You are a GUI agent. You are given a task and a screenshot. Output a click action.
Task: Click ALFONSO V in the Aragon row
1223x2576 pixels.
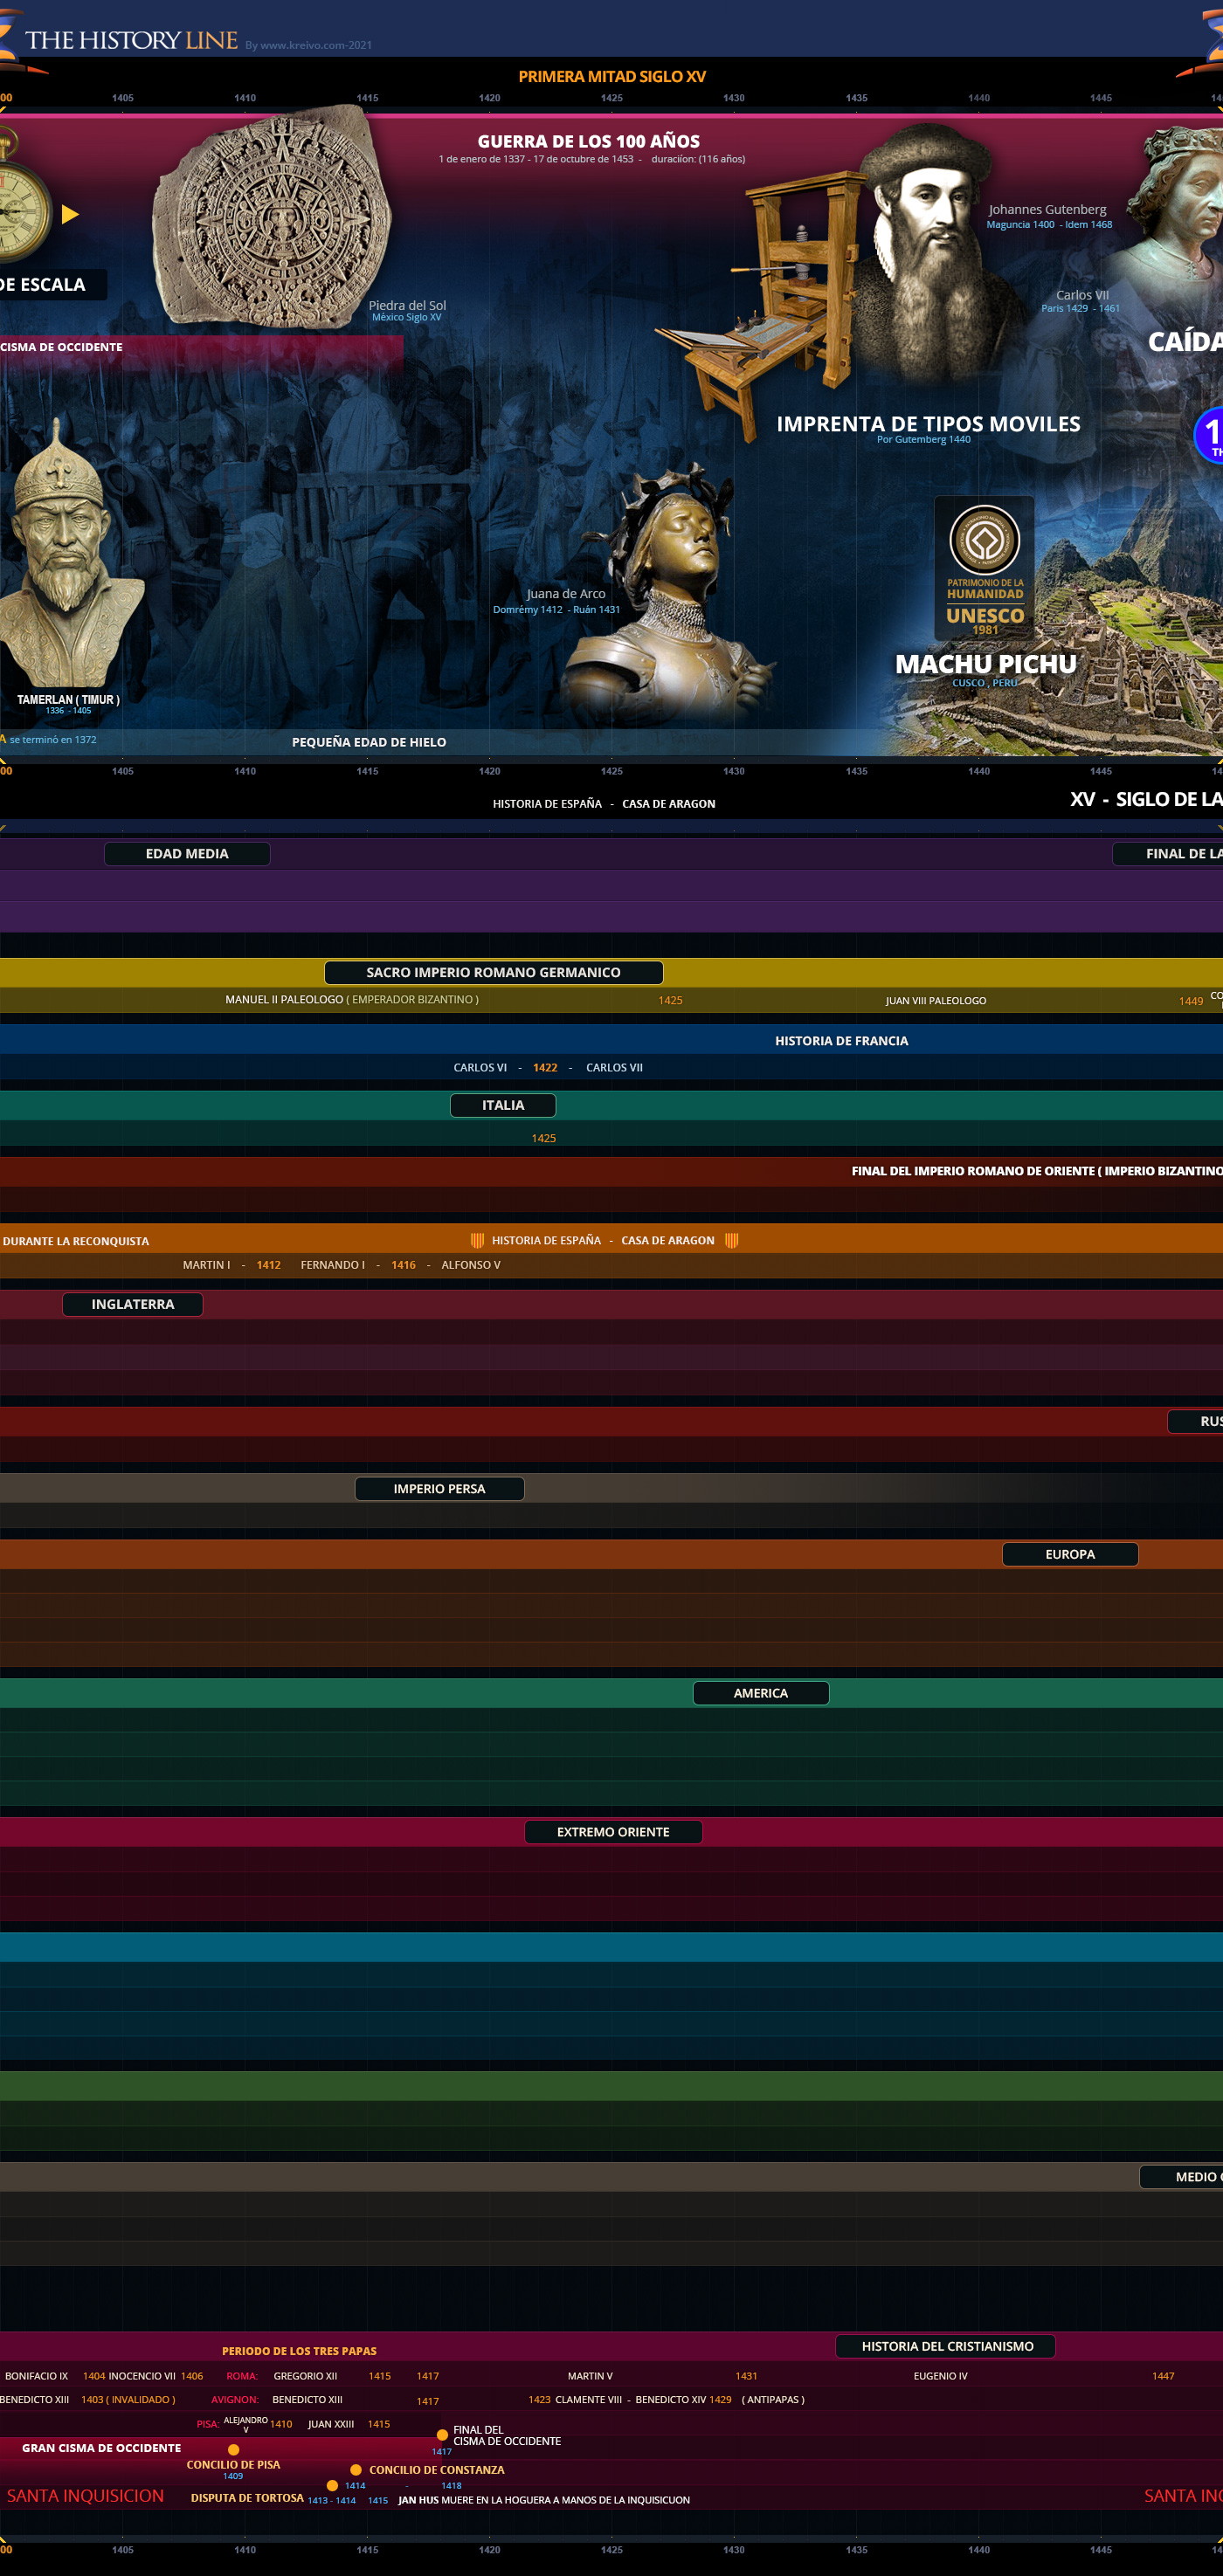(x=471, y=1265)
